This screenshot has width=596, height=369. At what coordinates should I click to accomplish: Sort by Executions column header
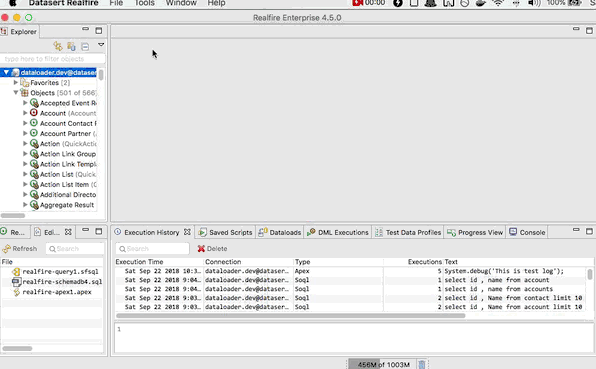click(414, 262)
